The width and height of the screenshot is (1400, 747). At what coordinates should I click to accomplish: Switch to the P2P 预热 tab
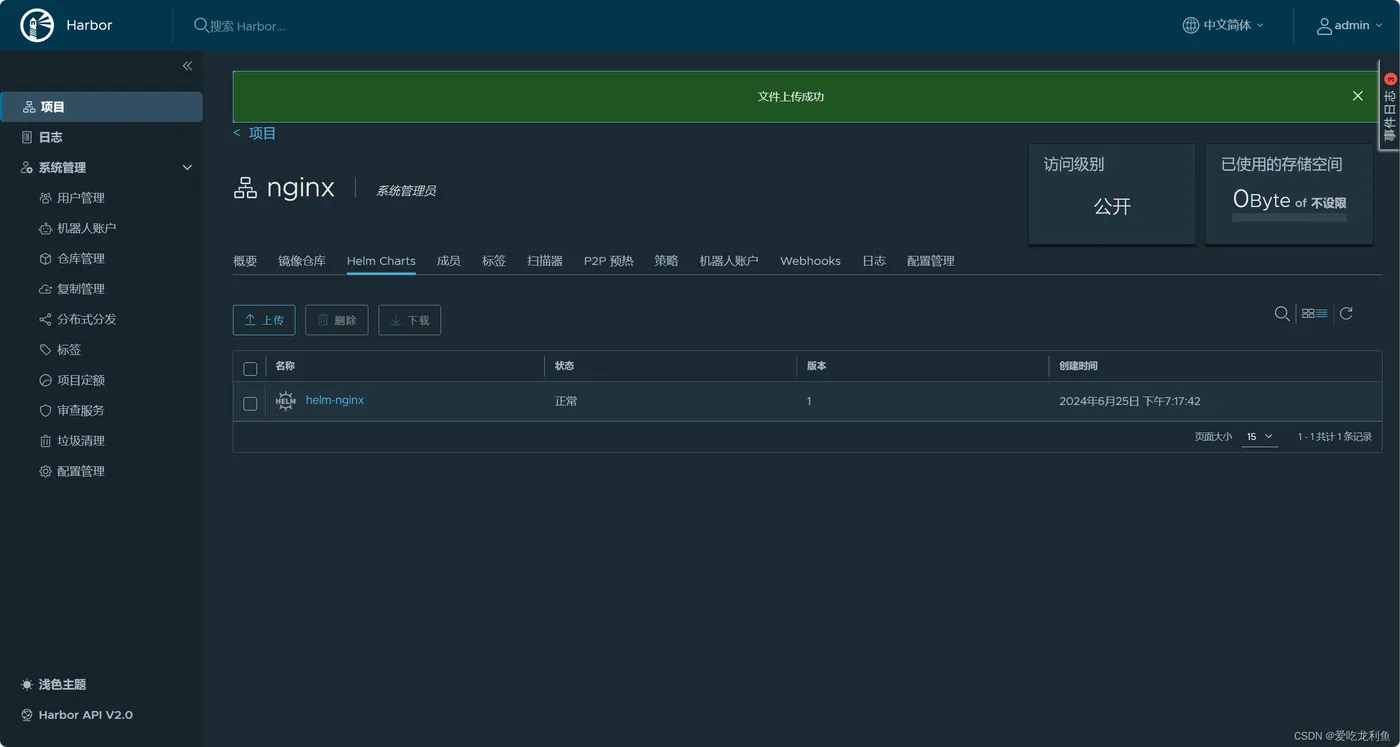[x=609, y=261]
